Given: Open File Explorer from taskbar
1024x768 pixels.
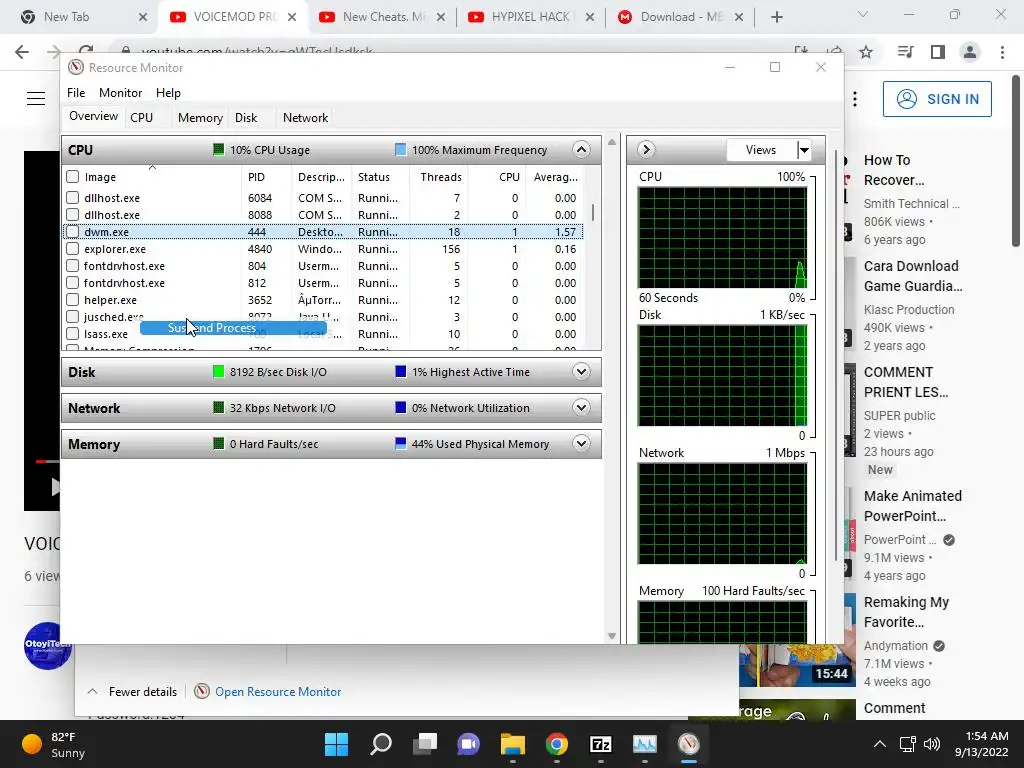Looking at the screenshot, I should point(513,744).
